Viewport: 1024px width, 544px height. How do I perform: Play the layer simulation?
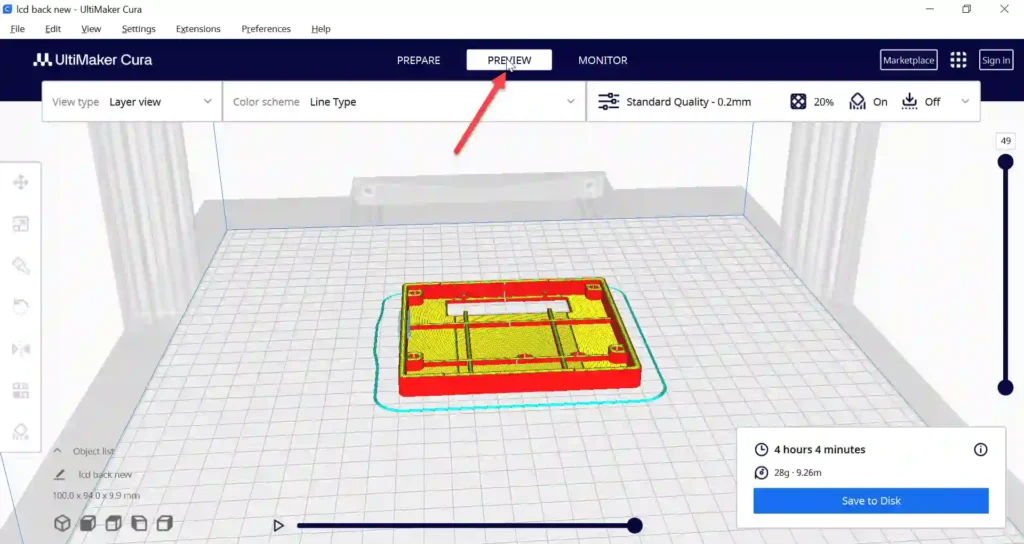[278, 525]
